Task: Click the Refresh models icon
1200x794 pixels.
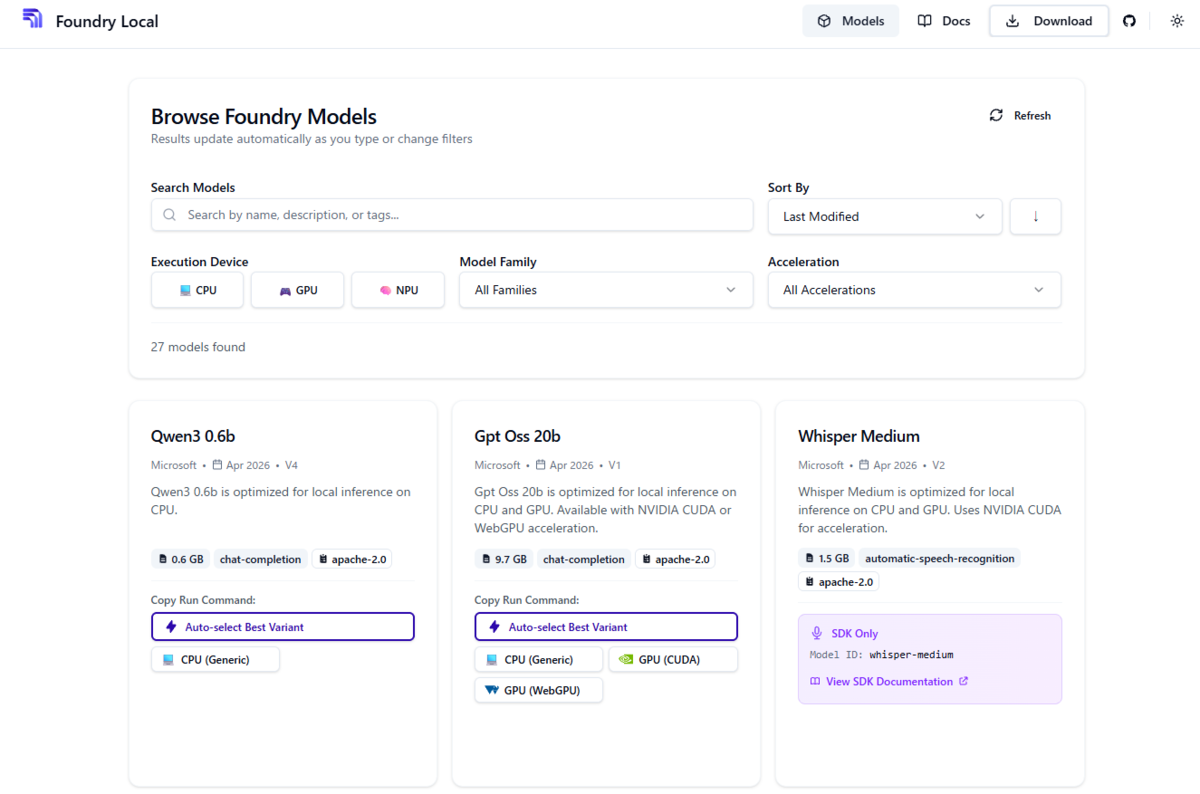Action: tap(996, 115)
